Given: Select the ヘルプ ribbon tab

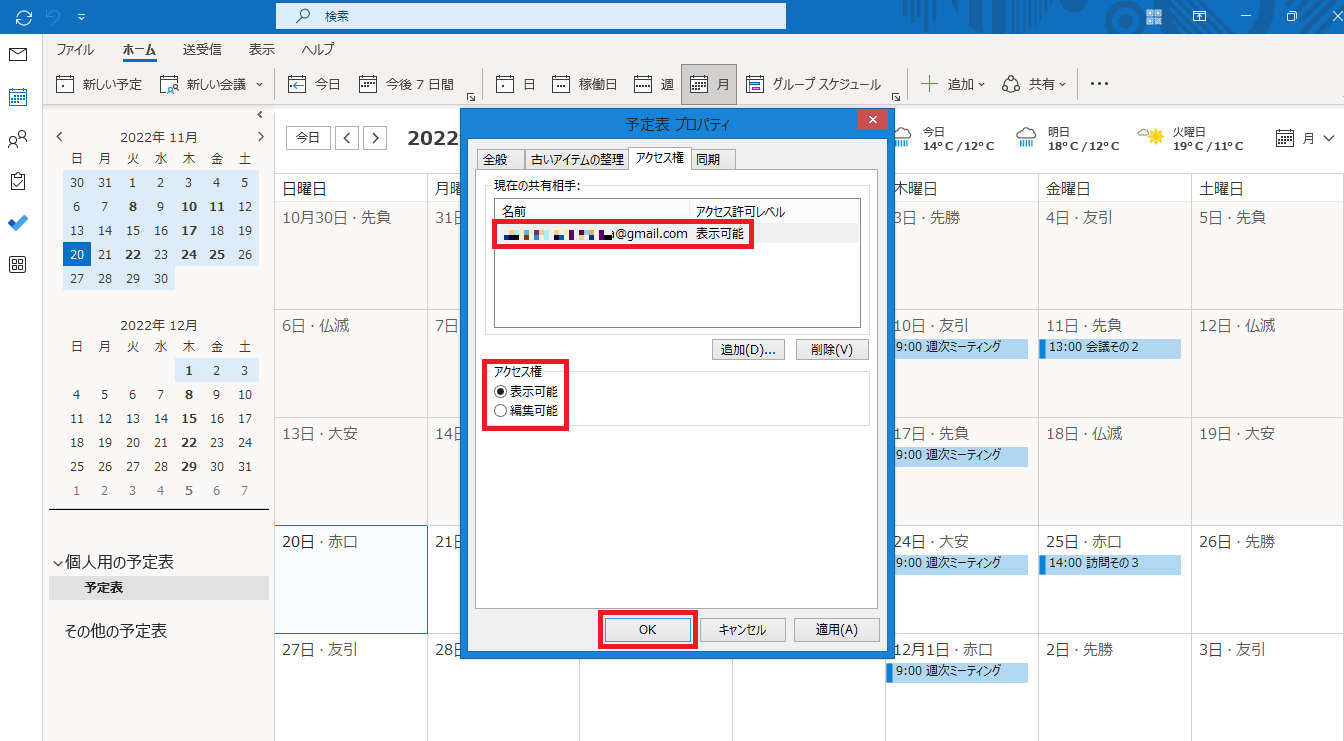Looking at the screenshot, I should (x=318, y=50).
